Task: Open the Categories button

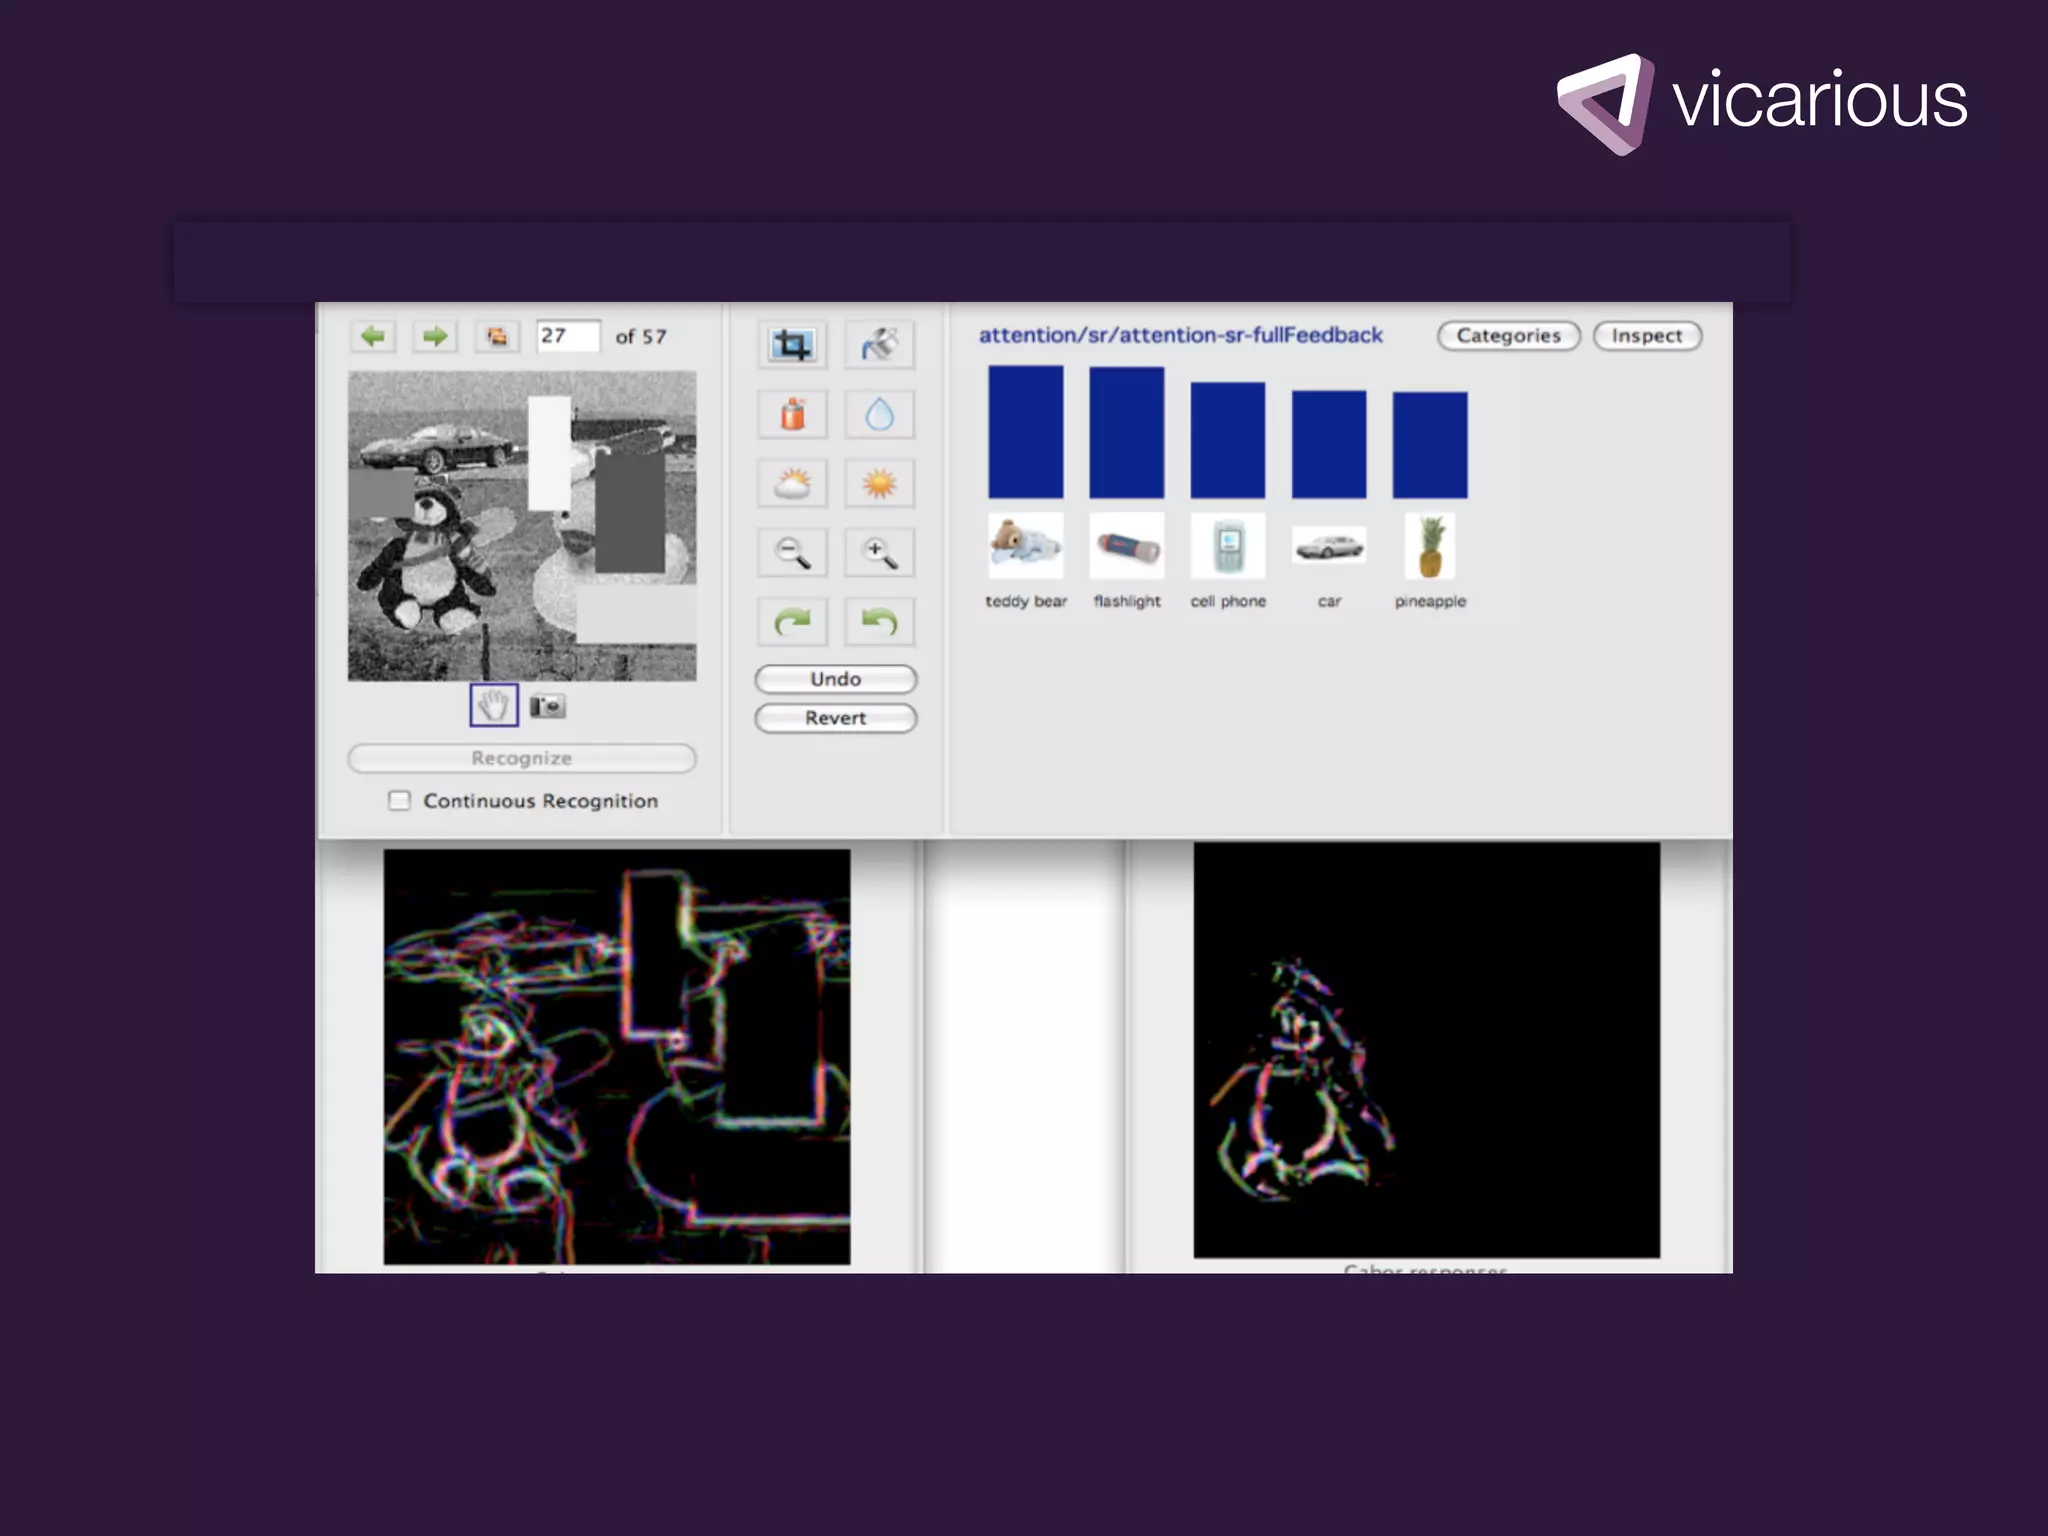Action: coord(1507,336)
